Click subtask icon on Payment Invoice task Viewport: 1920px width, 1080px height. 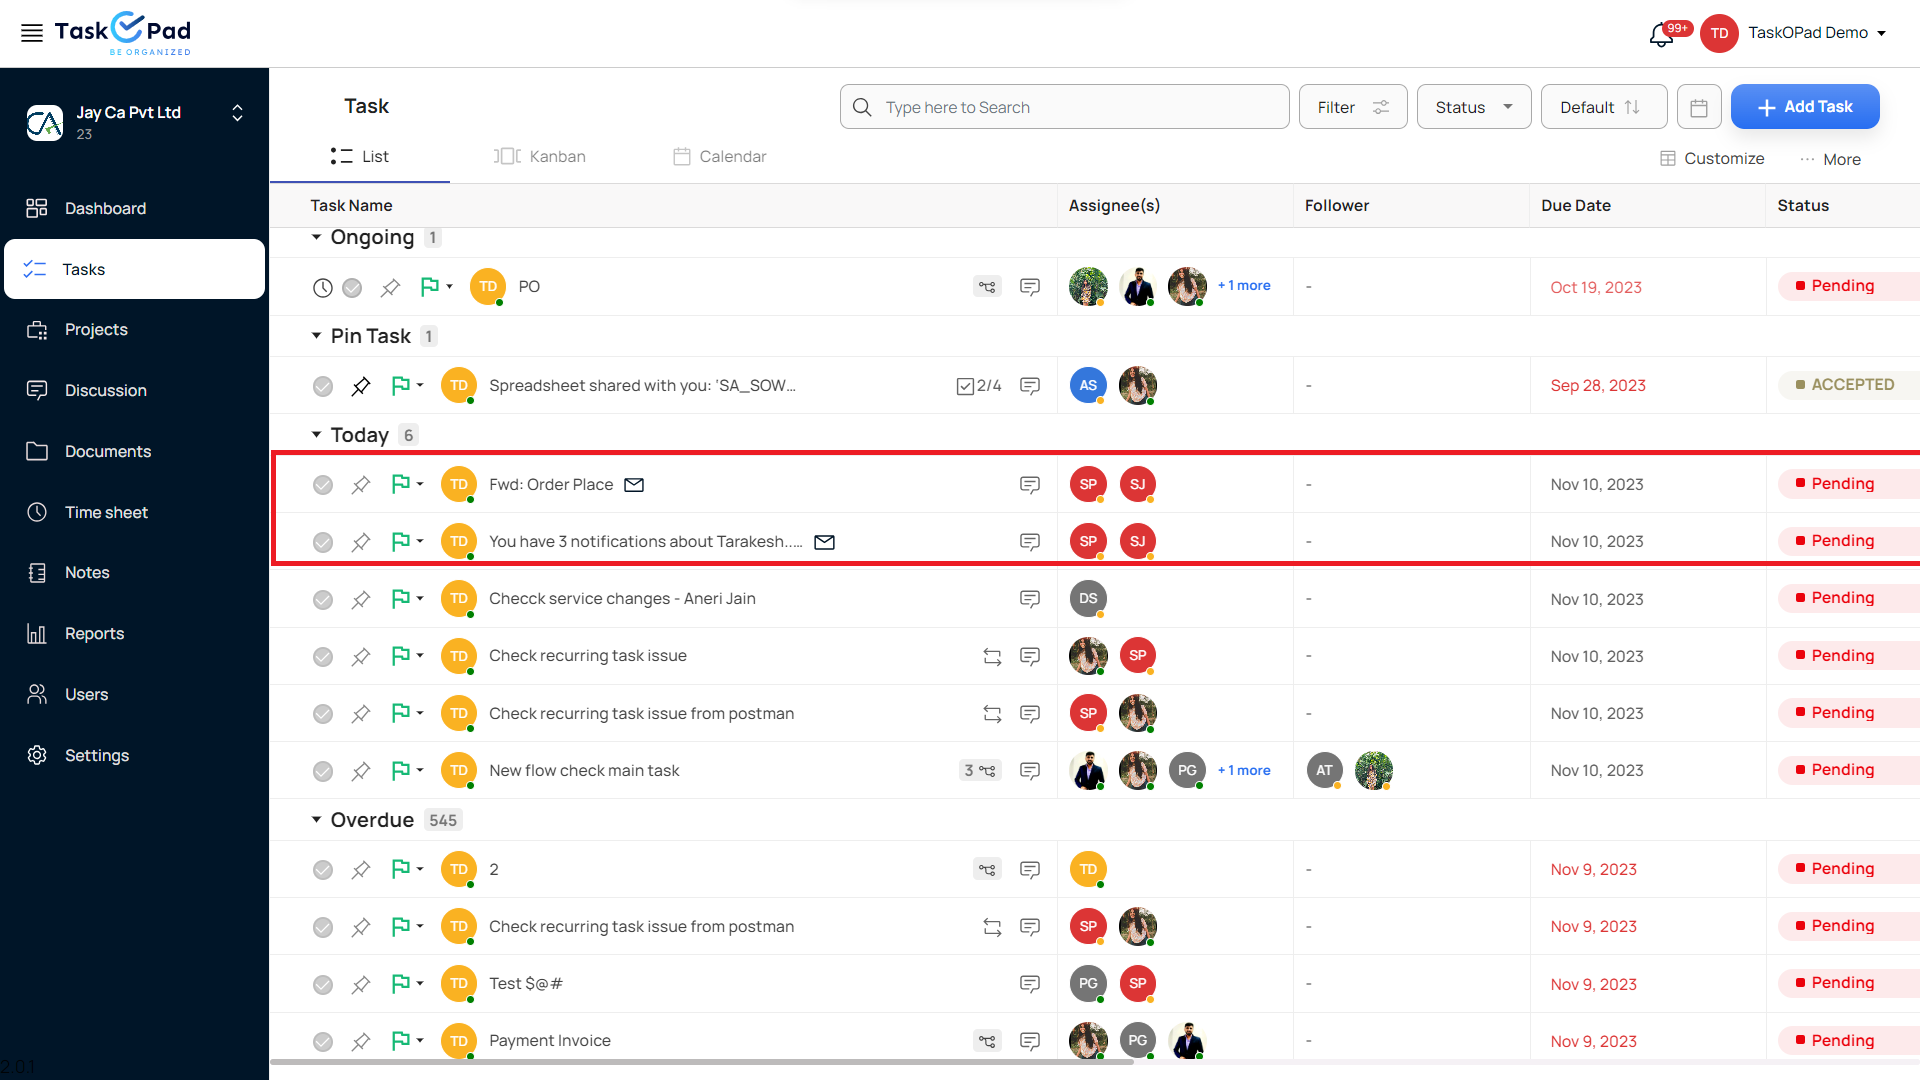[987, 1041]
